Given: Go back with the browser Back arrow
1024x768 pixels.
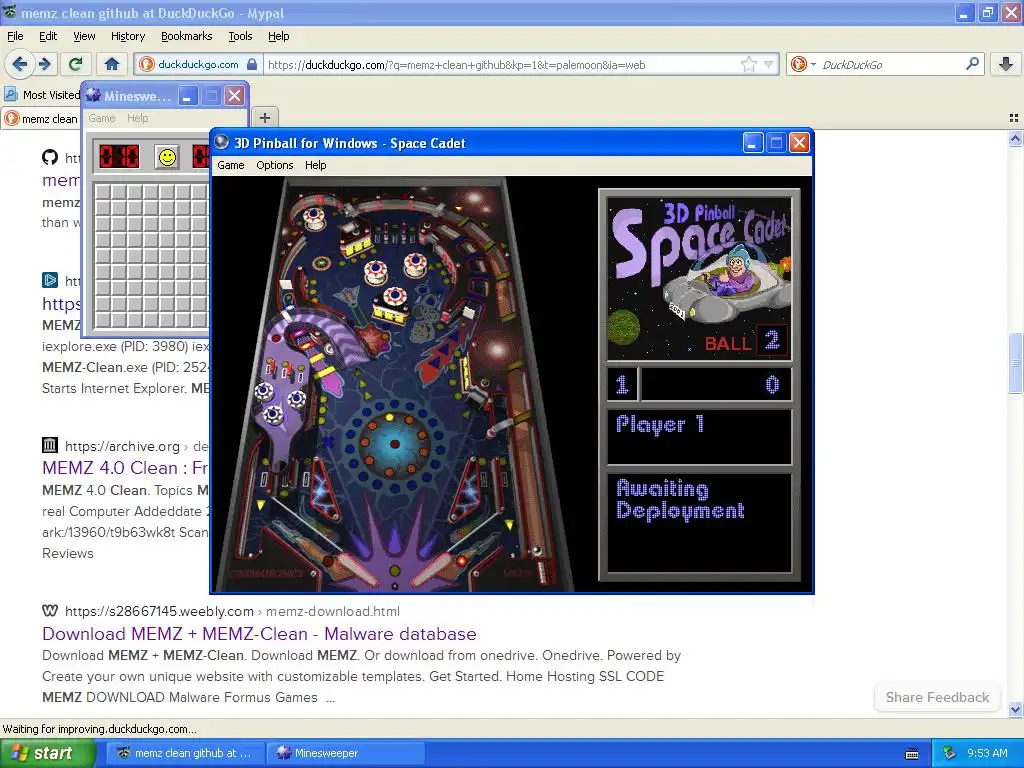Looking at the screenshot, I should point(20,64).
